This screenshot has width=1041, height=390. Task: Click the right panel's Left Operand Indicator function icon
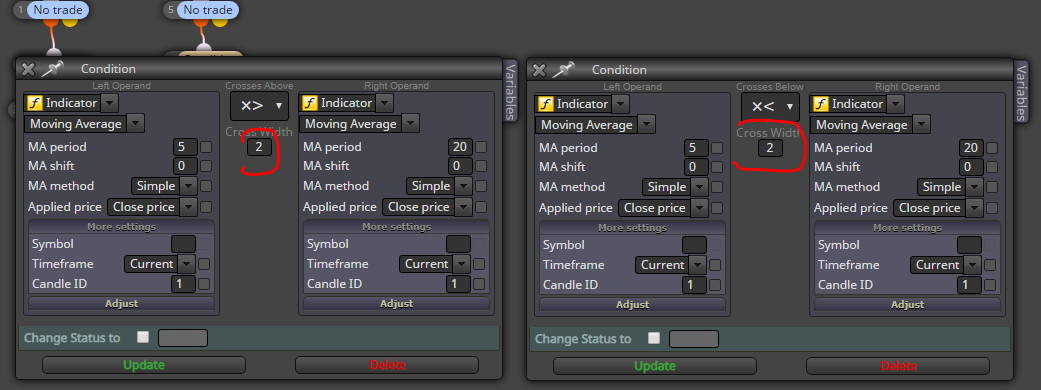click(x=545, y=104)
